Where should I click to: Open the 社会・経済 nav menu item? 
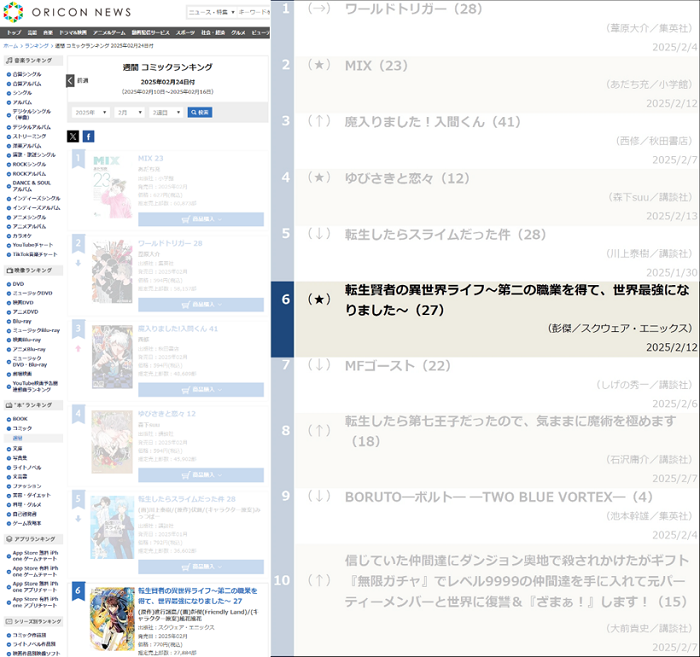pos(212,33)
